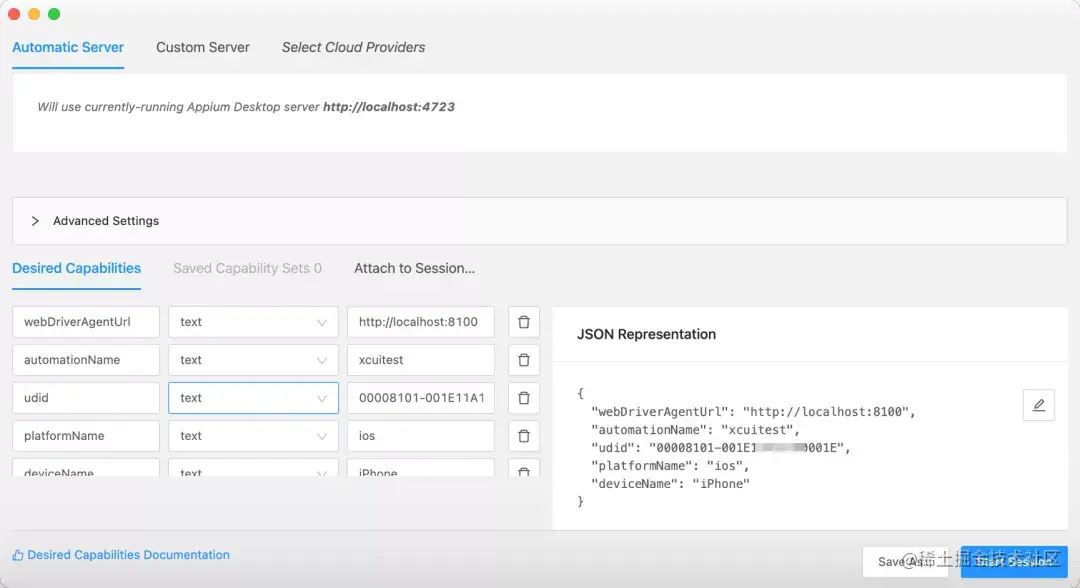Viewport: 1080px width, 588px height.
Task: Open type dropdown for platformName
Action: tap(253, 436)
